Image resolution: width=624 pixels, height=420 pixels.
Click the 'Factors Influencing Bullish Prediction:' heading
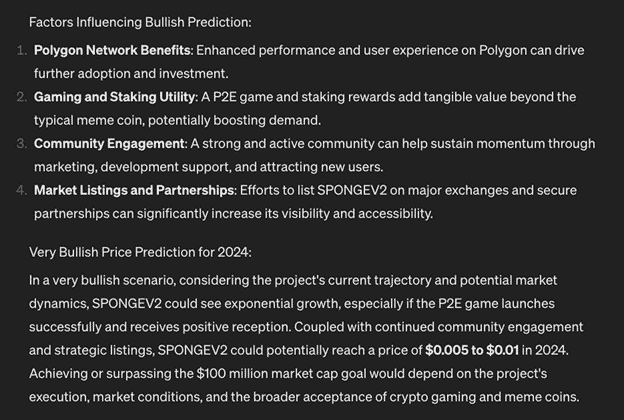point(140,22)
